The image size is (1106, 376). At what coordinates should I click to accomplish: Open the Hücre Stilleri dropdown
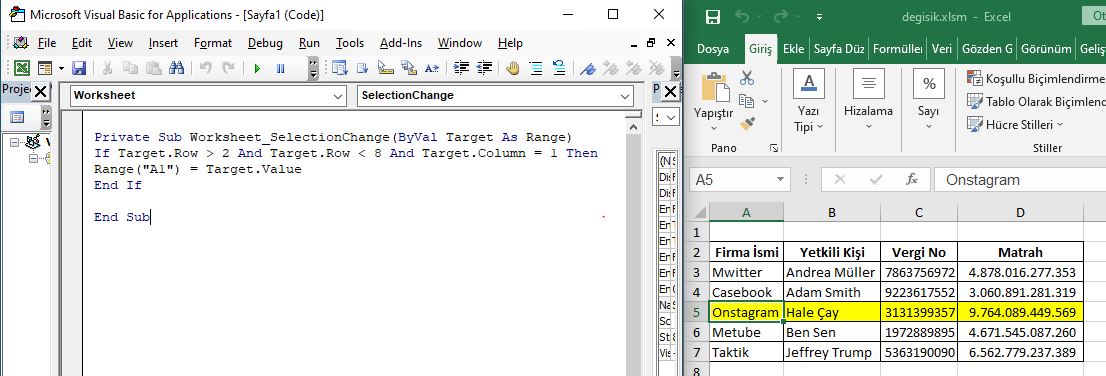(1014, 124)
